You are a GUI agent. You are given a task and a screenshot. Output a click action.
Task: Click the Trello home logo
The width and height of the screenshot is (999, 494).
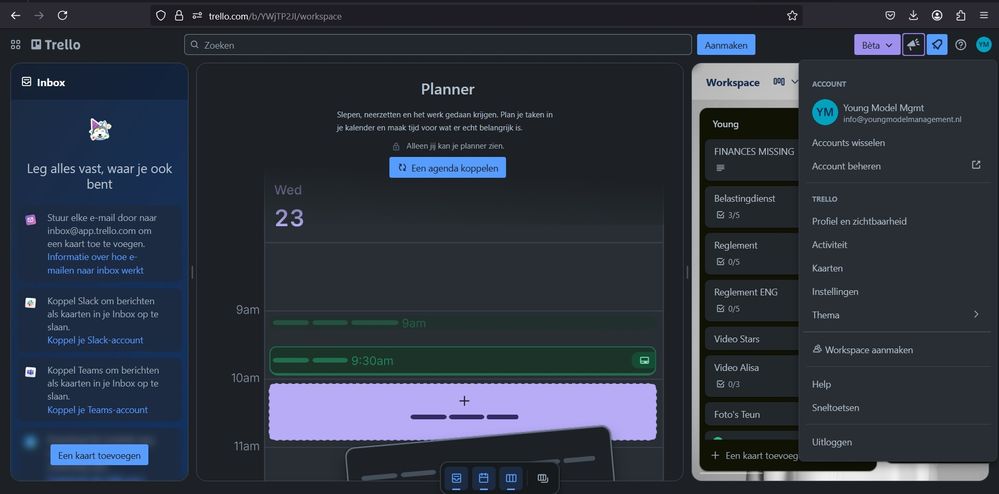[56, 45]
